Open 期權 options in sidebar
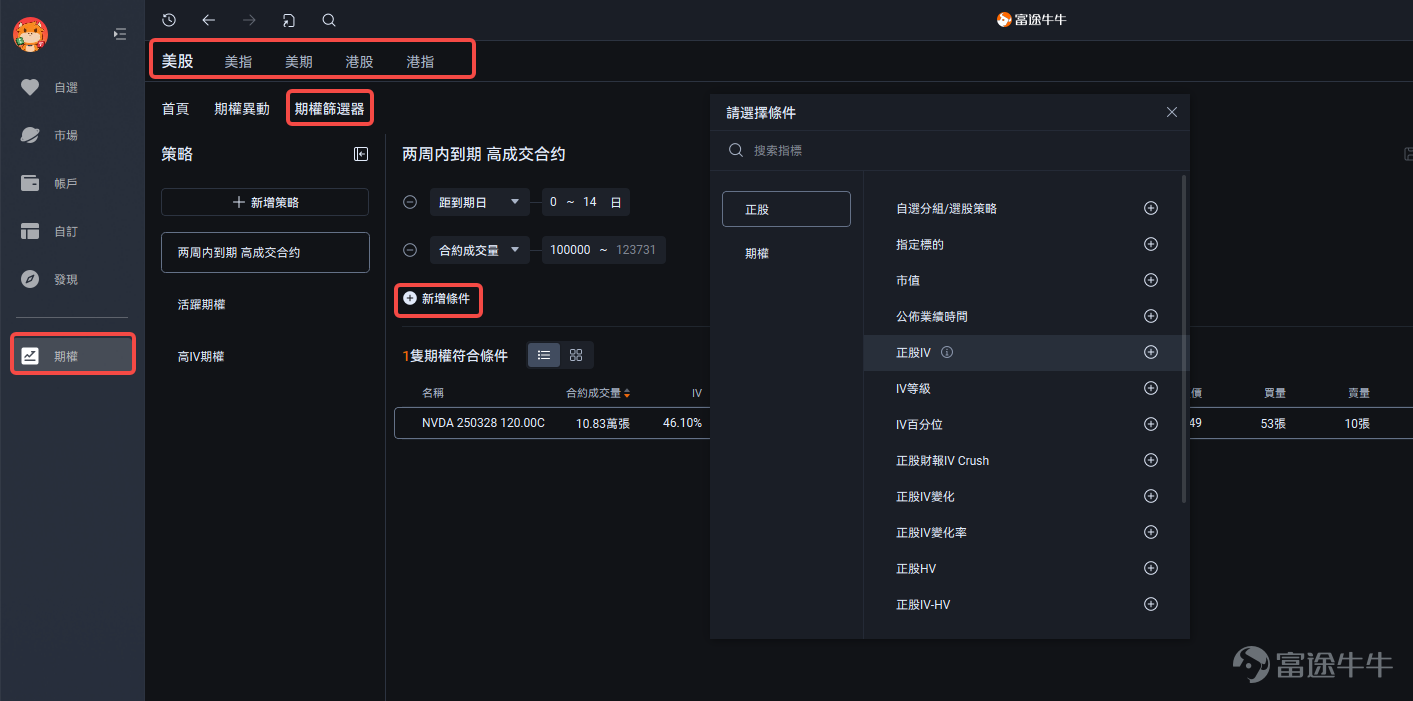1413x701 pixels. (72, 356)
